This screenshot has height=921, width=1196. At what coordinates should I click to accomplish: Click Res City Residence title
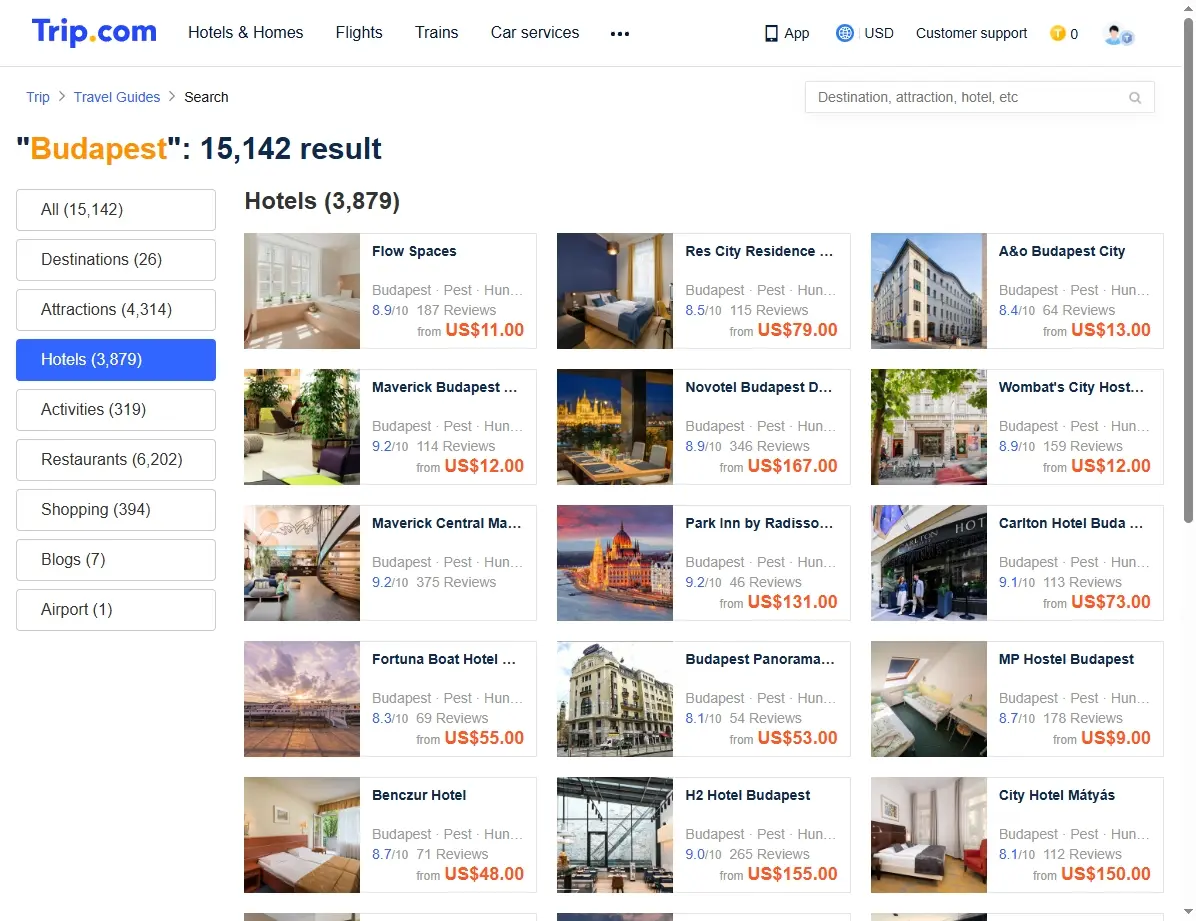[759, 251]
